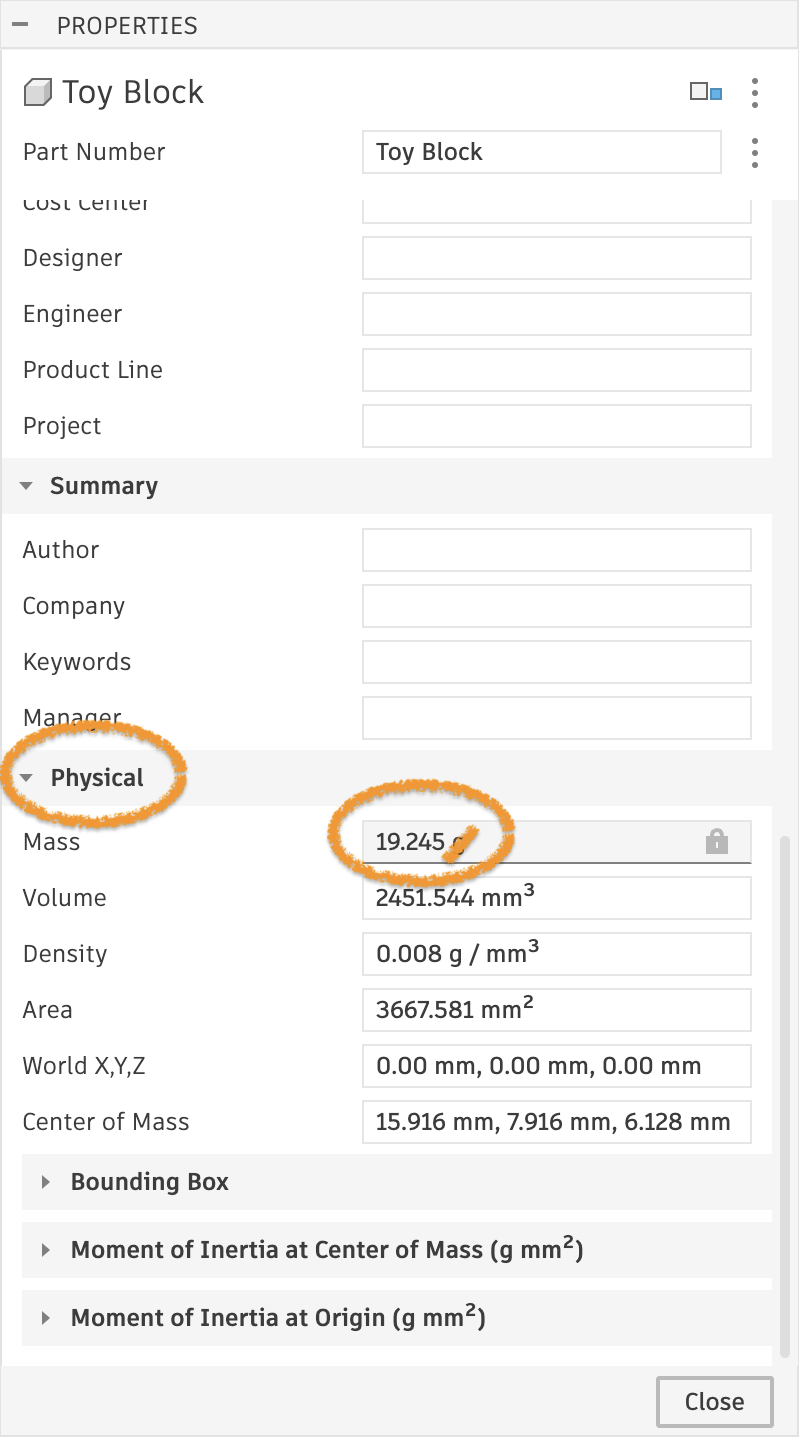
Task: Click the lock icon in the Mass field
Action: [717, 842]
